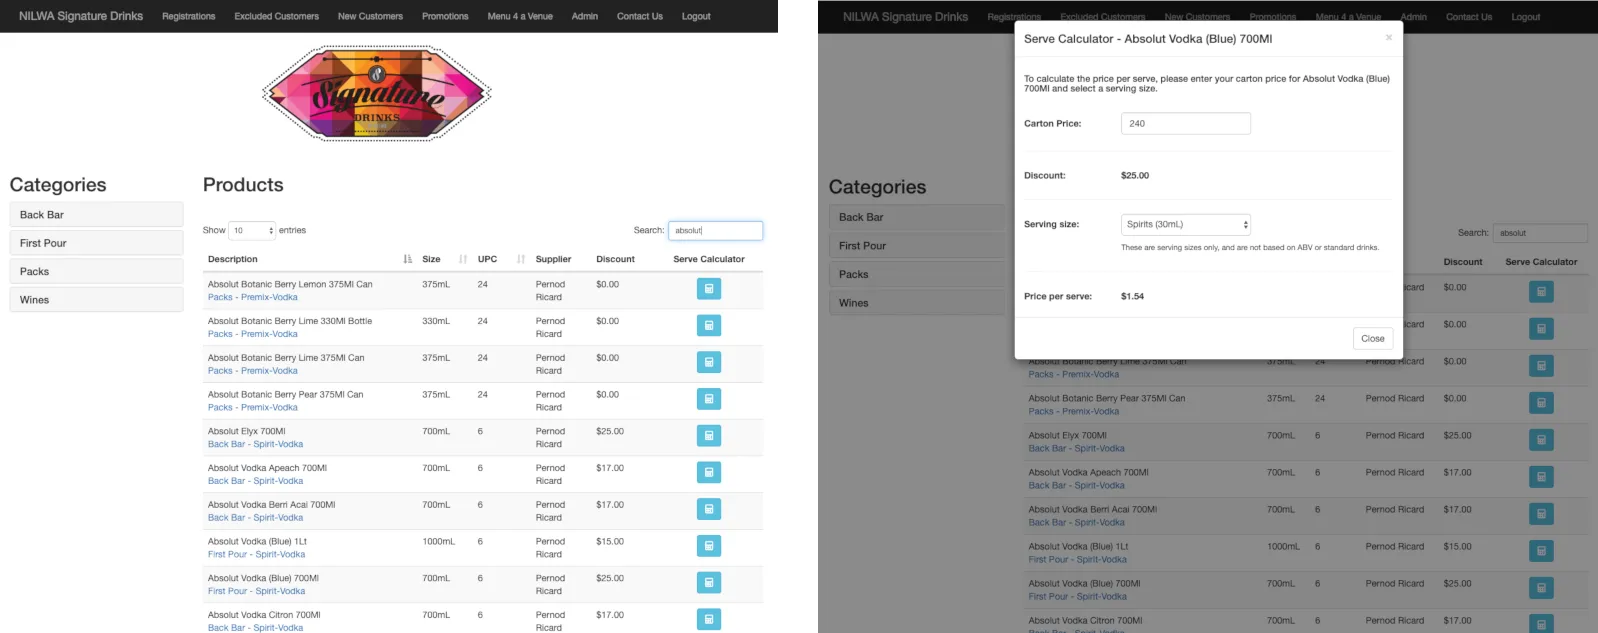Click 1000mL size cell for Vodka (Blue) 1Lt, undimmed page
The width and height of the screenshot is (1598, 633).
point(438,541)
